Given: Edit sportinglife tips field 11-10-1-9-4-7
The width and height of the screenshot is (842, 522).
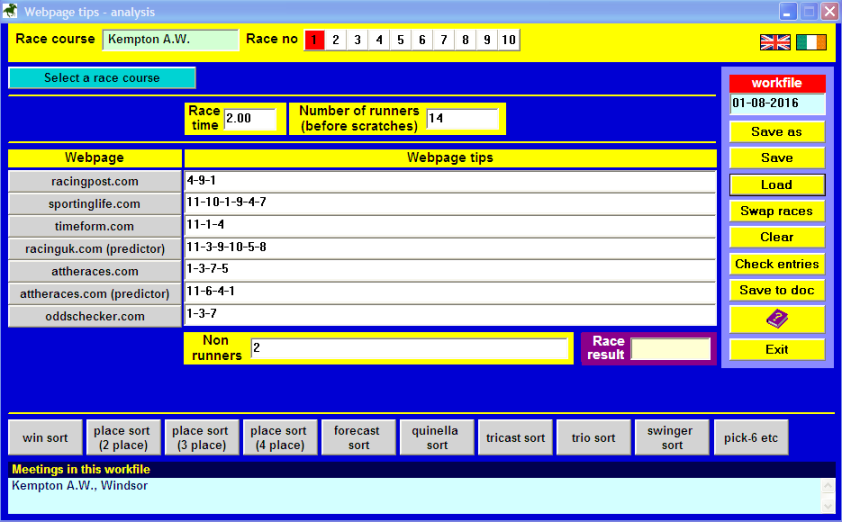Looking at the screenshot, I should [x=451, y=204].
